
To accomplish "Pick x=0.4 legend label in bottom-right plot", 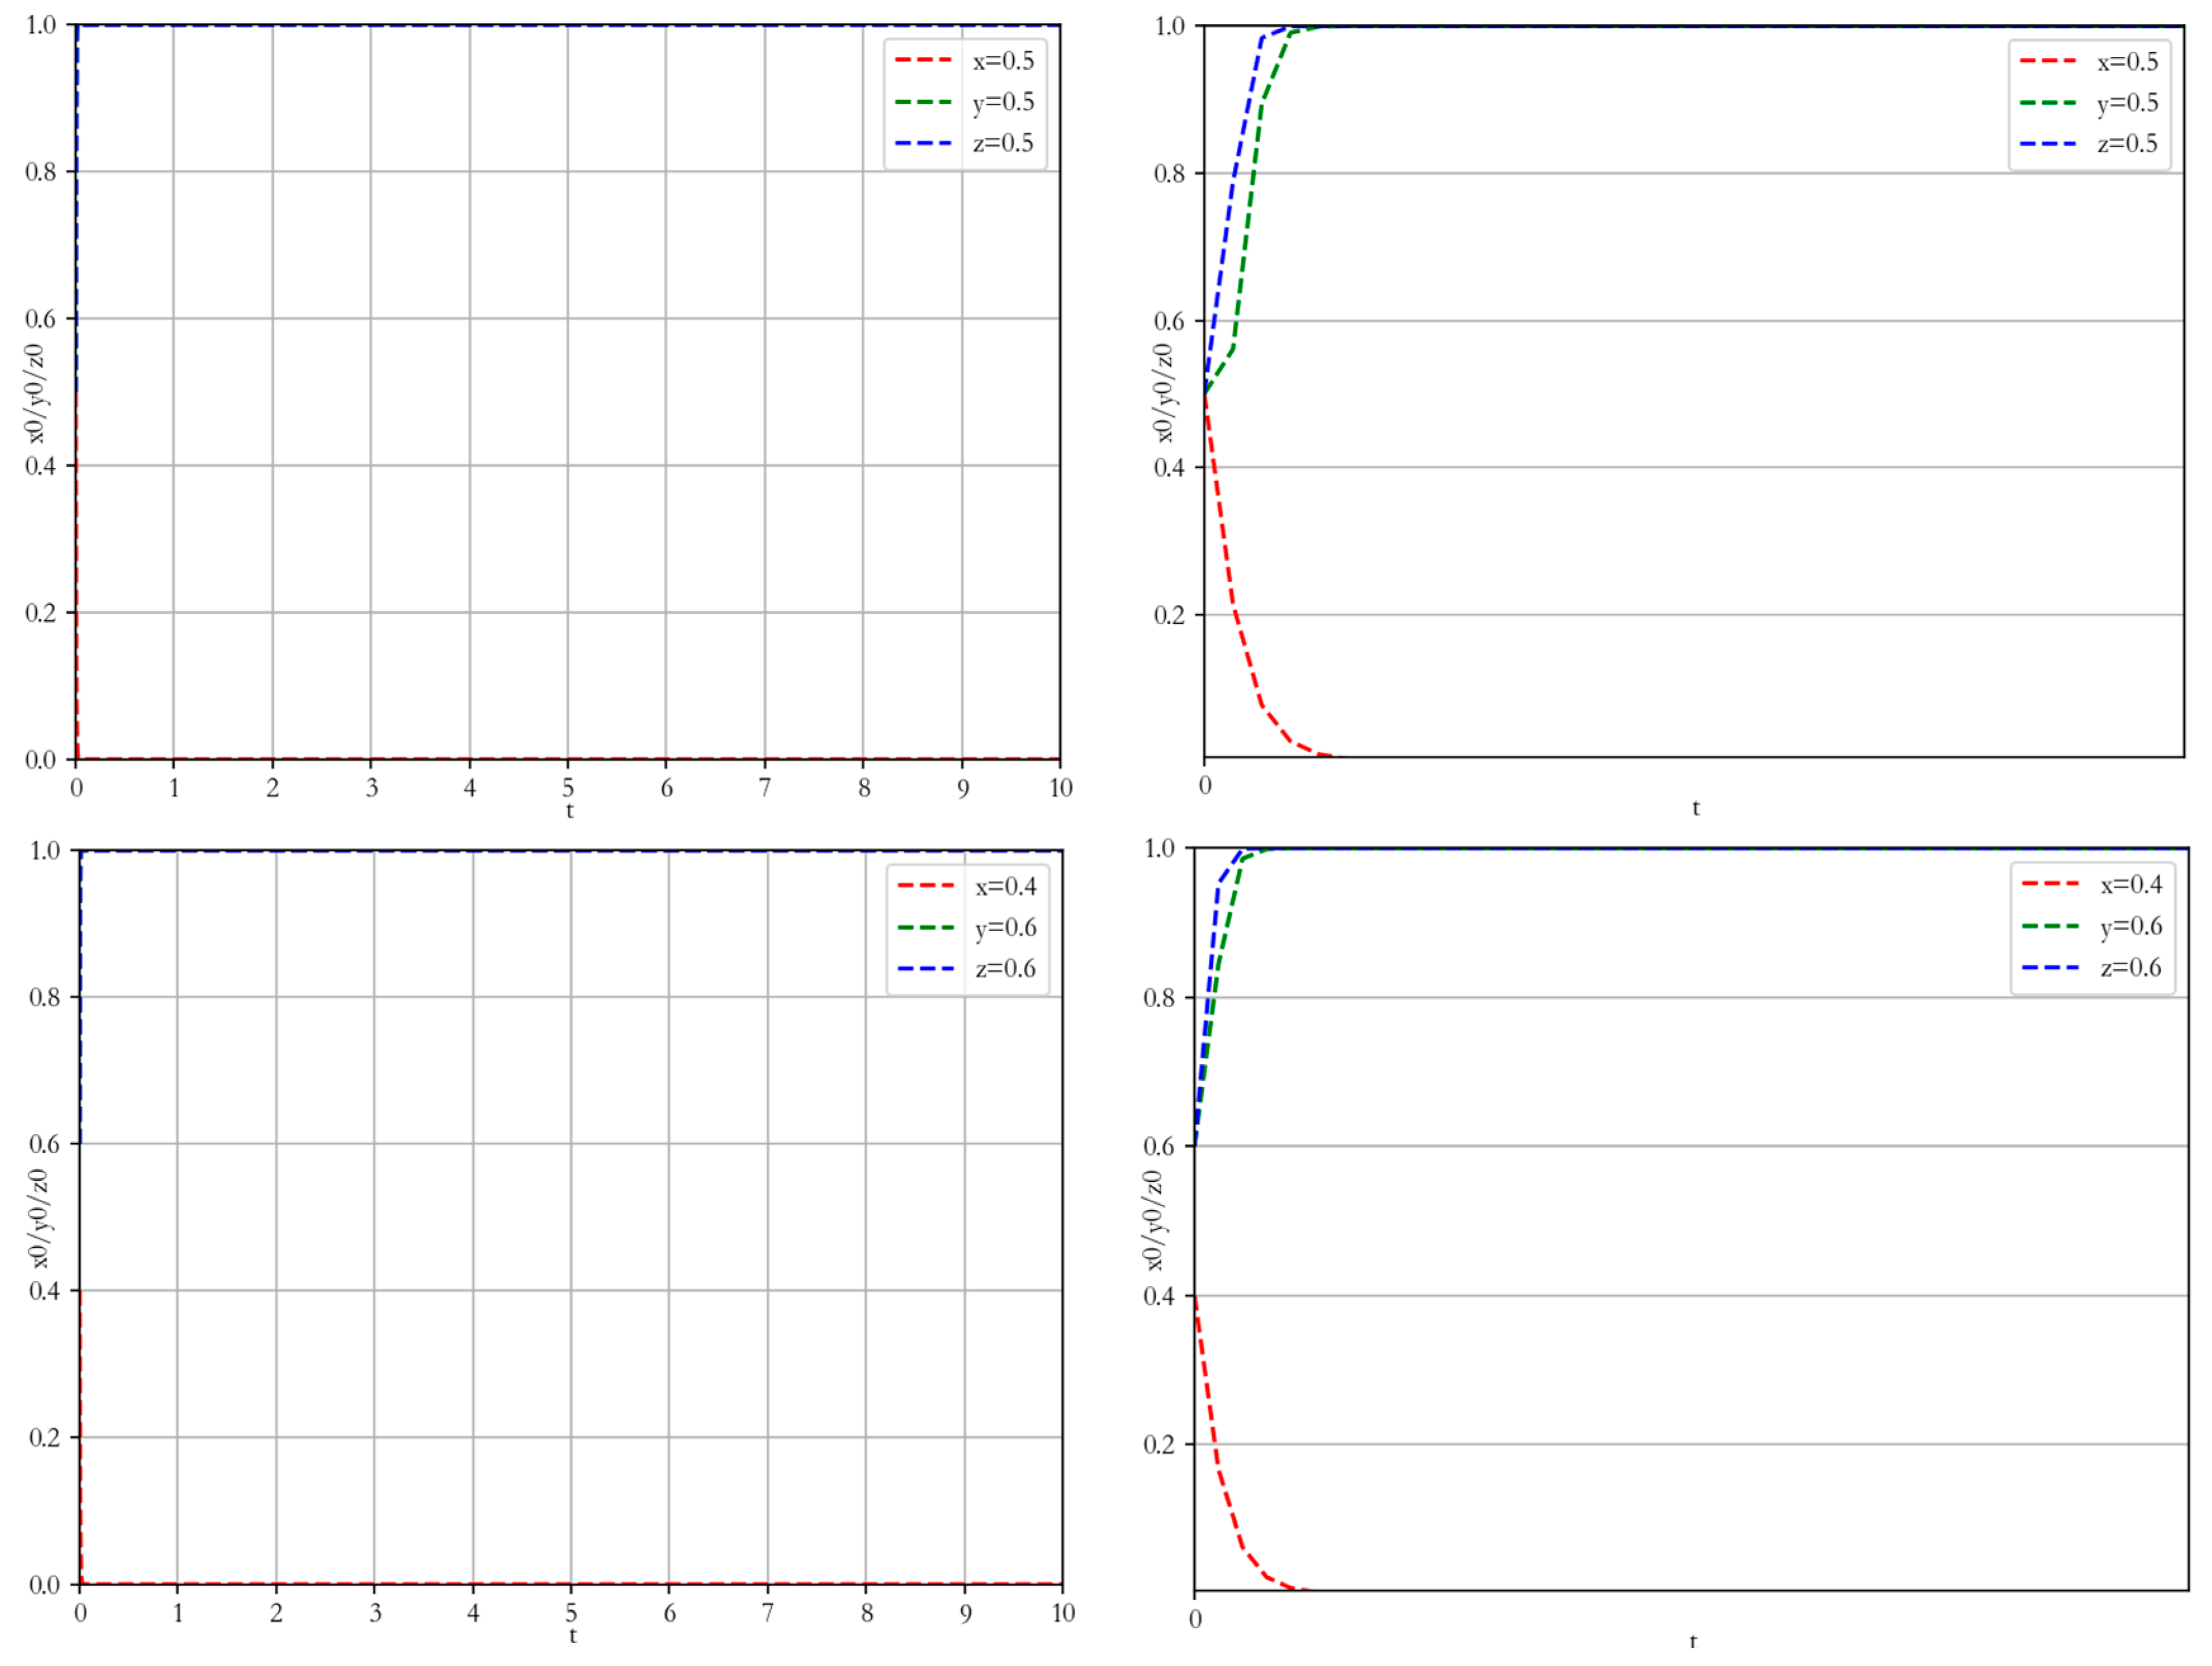I will tap(2131, 885).
